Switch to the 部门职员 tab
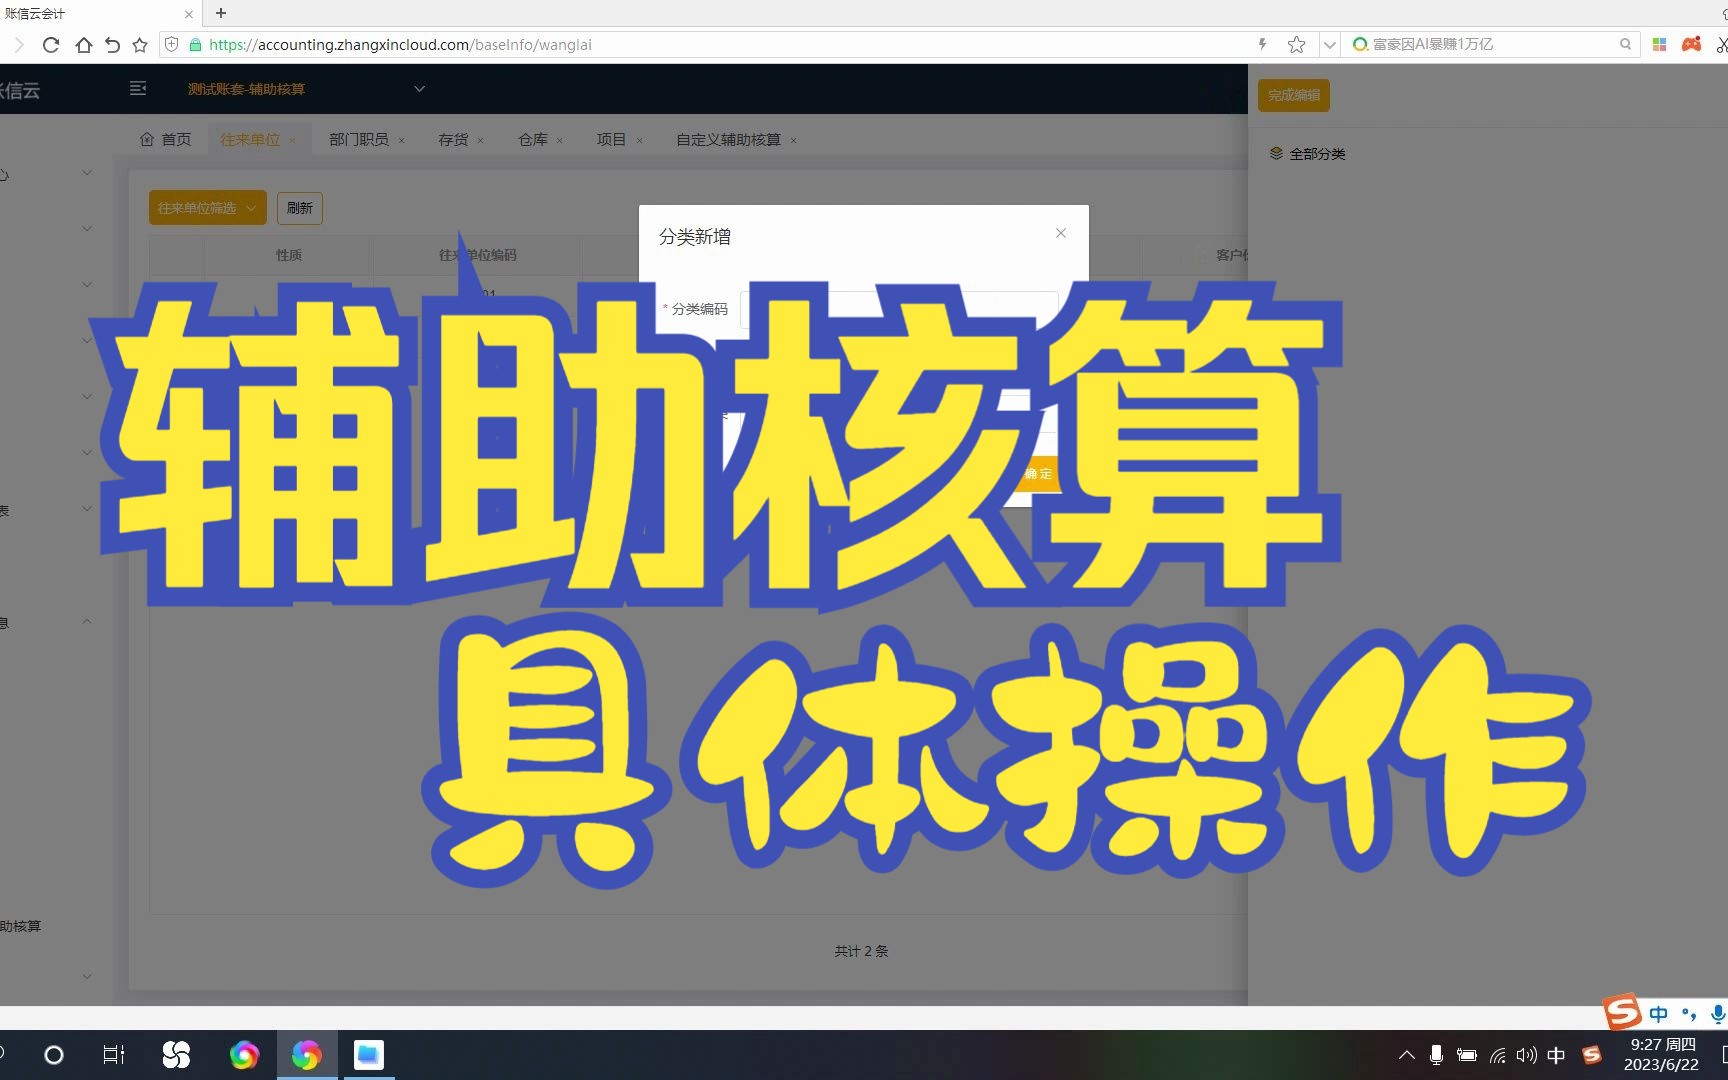This screenshot has height=1080, width=1728. click(356, 139)
